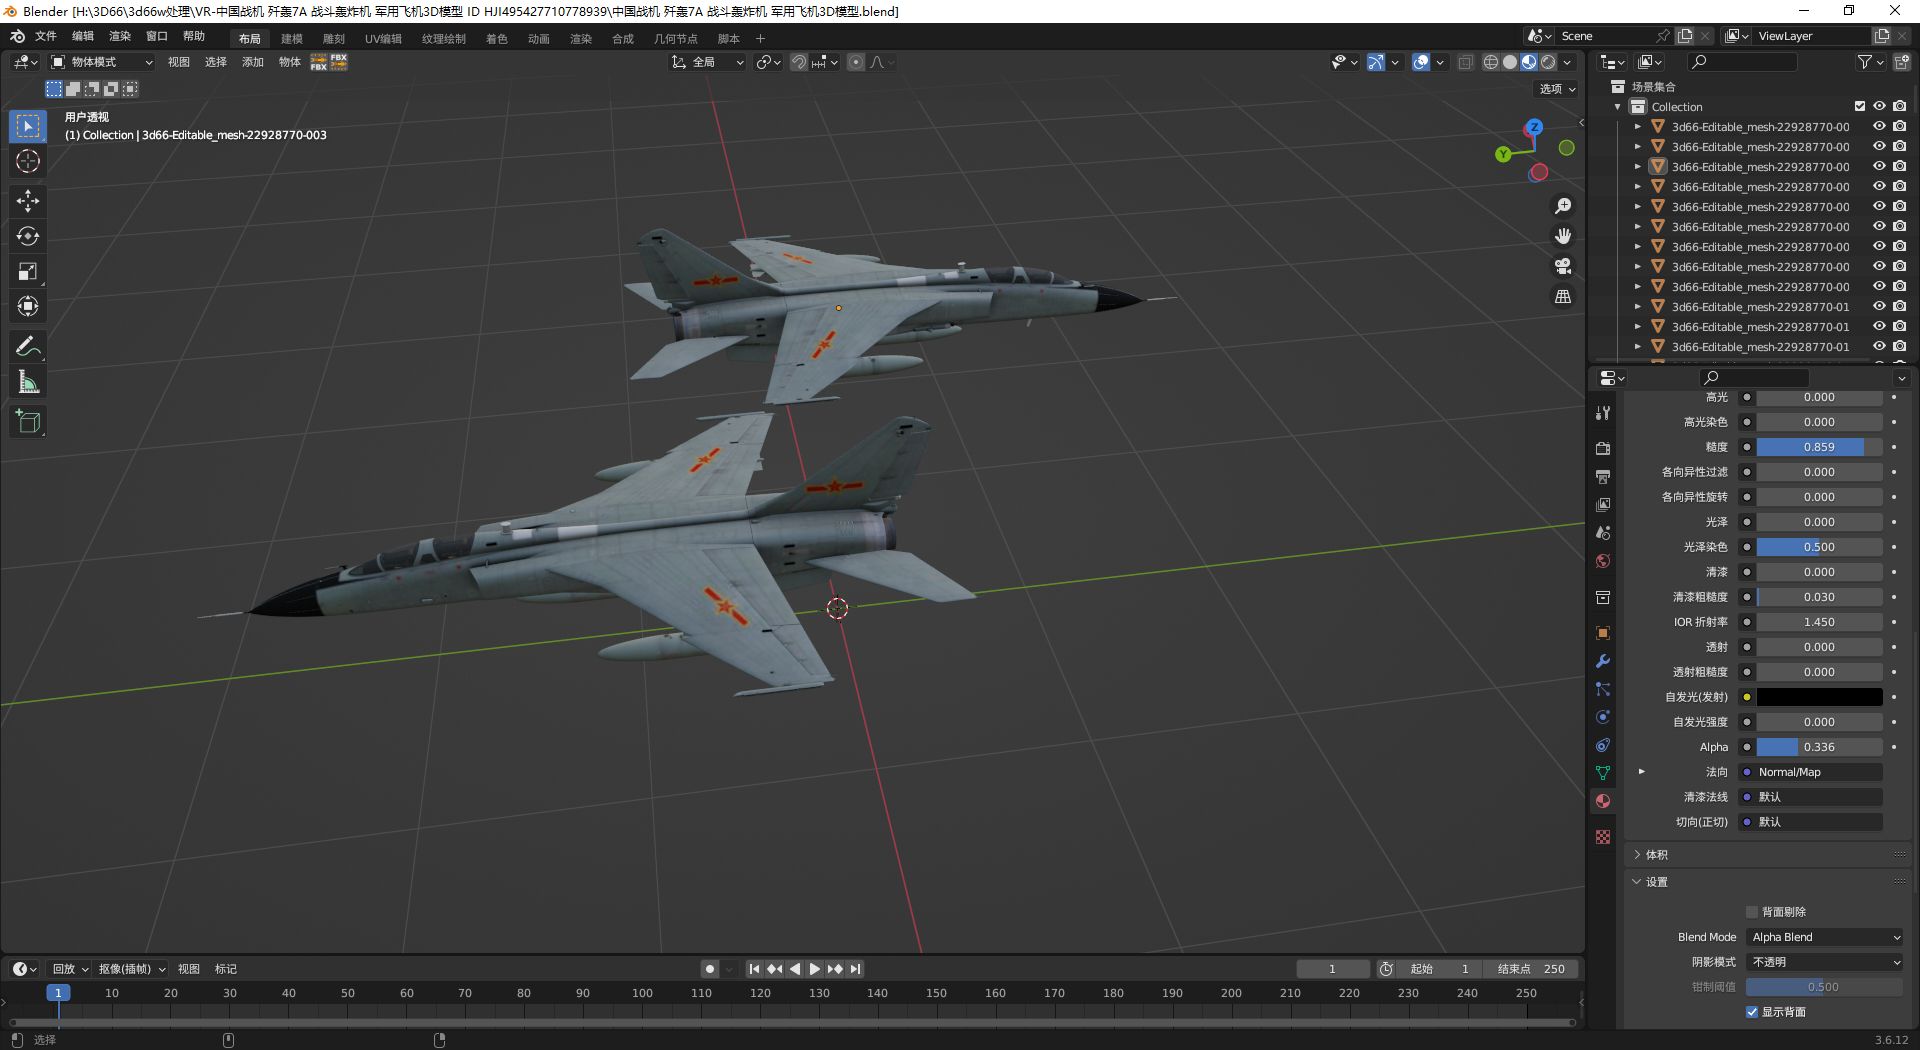Jump to the timeline start frame
1920x1050 pixels.
(755, 969)
